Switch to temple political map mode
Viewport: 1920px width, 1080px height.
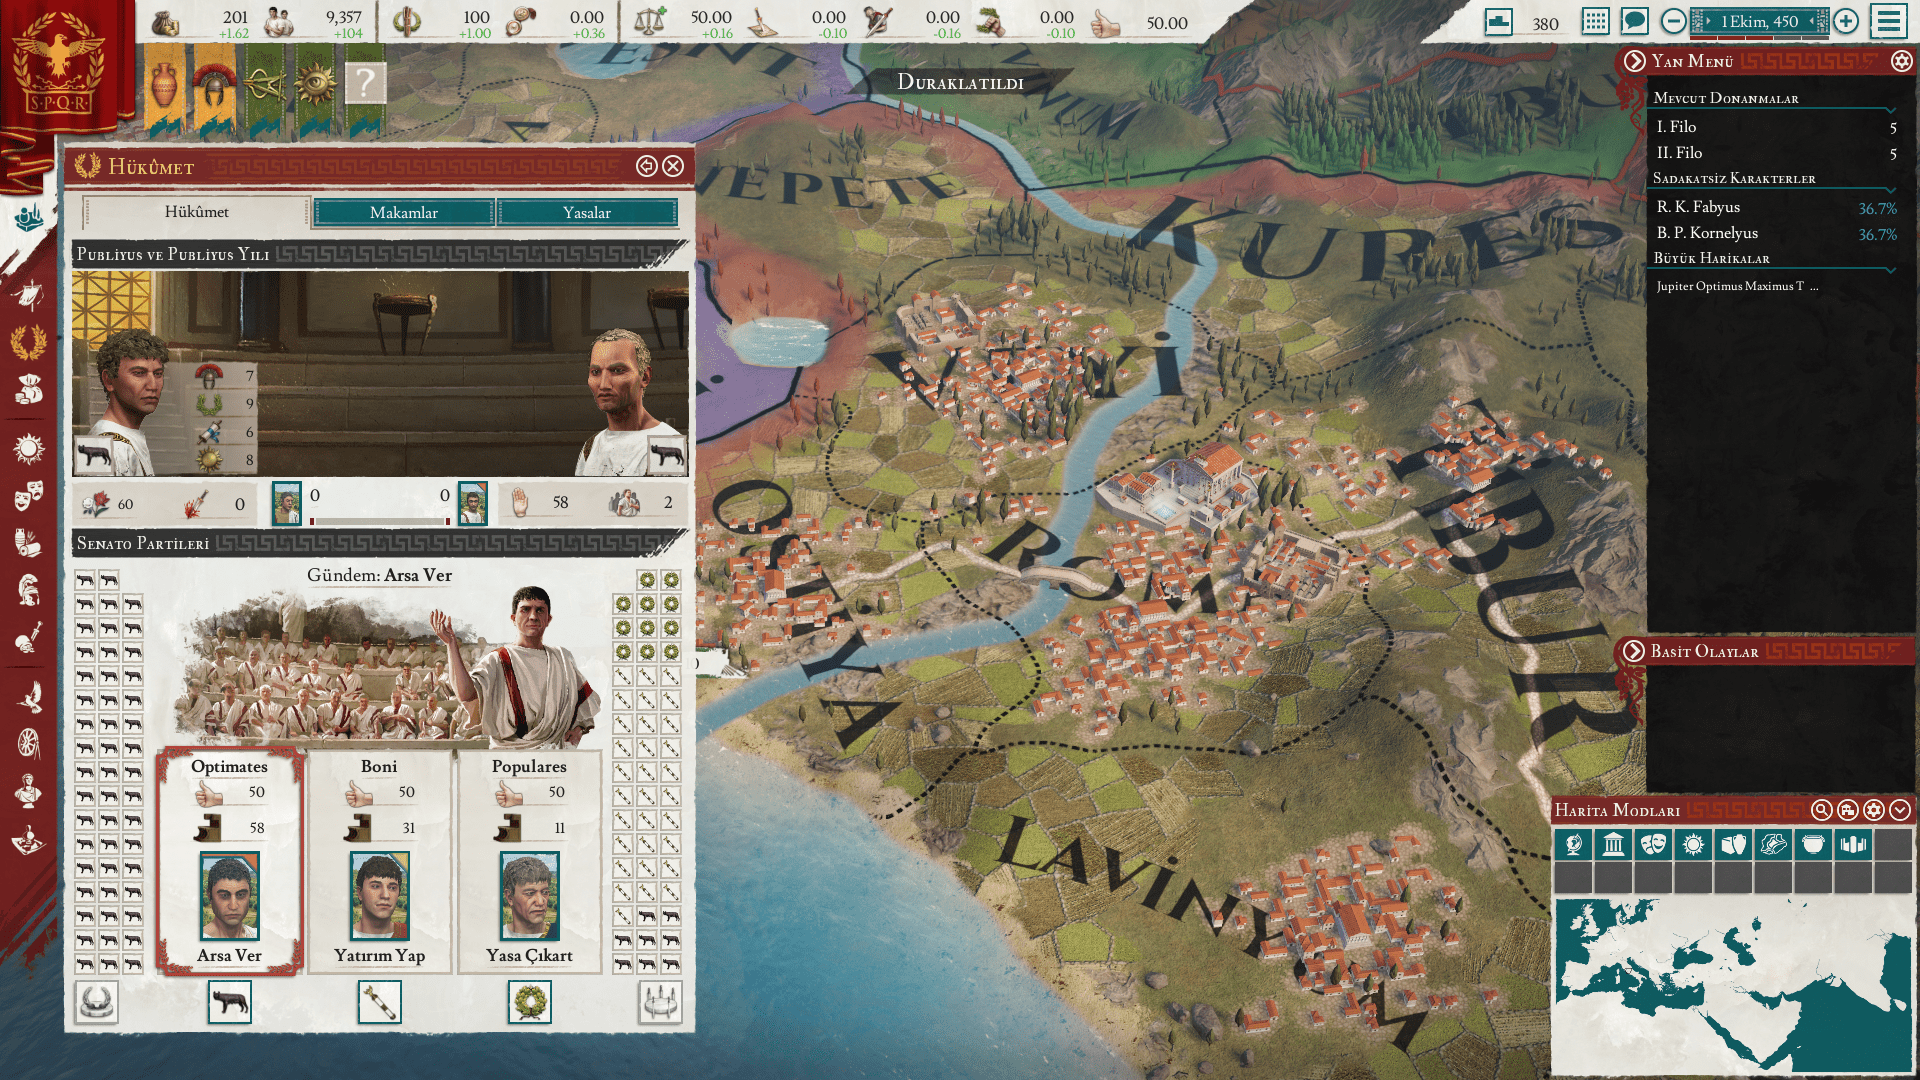coord(1613,845)
